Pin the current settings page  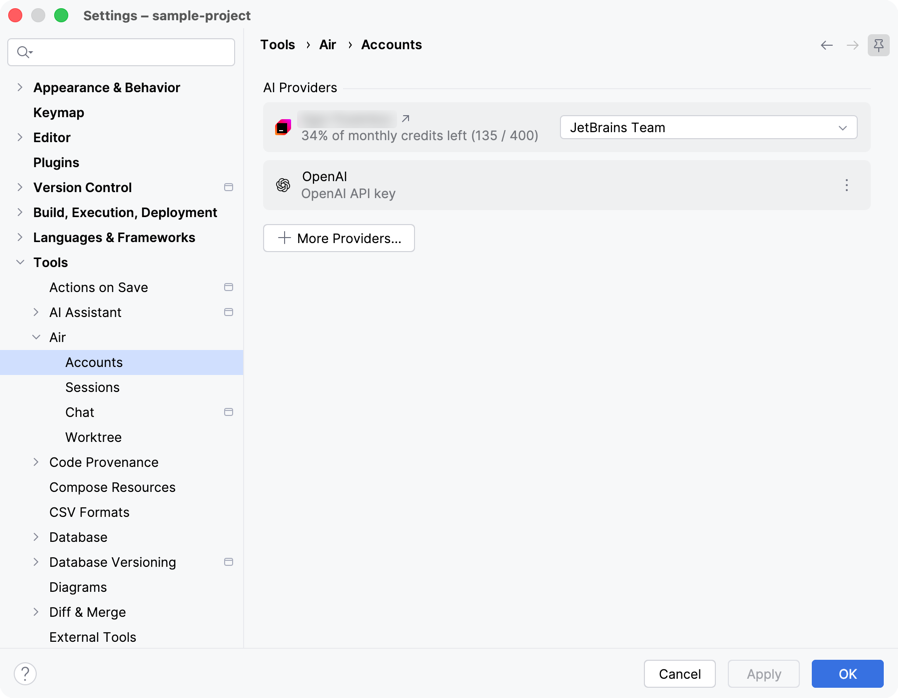coord(879,45)
